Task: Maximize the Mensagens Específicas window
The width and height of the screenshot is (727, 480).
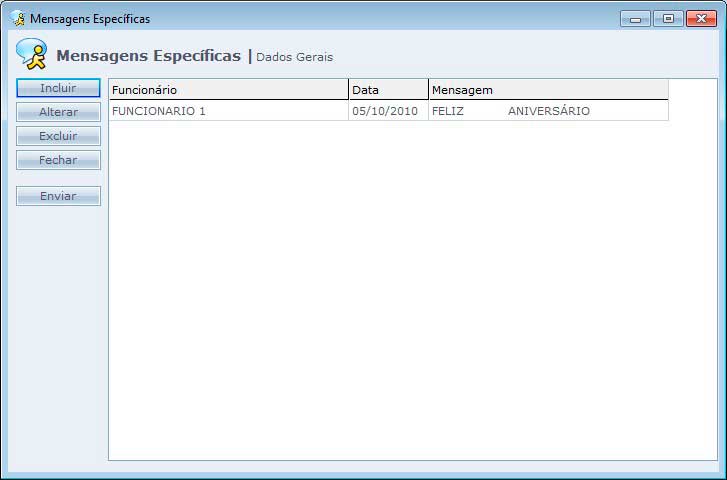Action: [x=667, y=19]
